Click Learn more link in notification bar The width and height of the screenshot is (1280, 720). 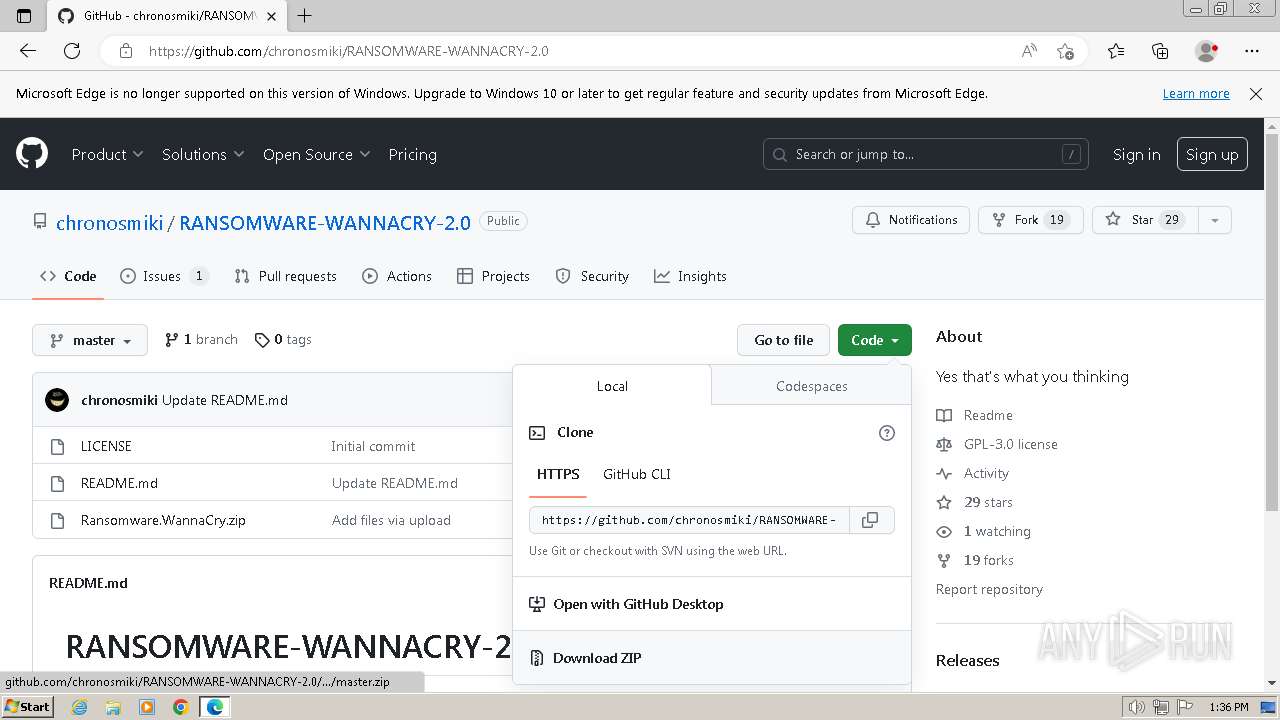tap(1196, 94)
